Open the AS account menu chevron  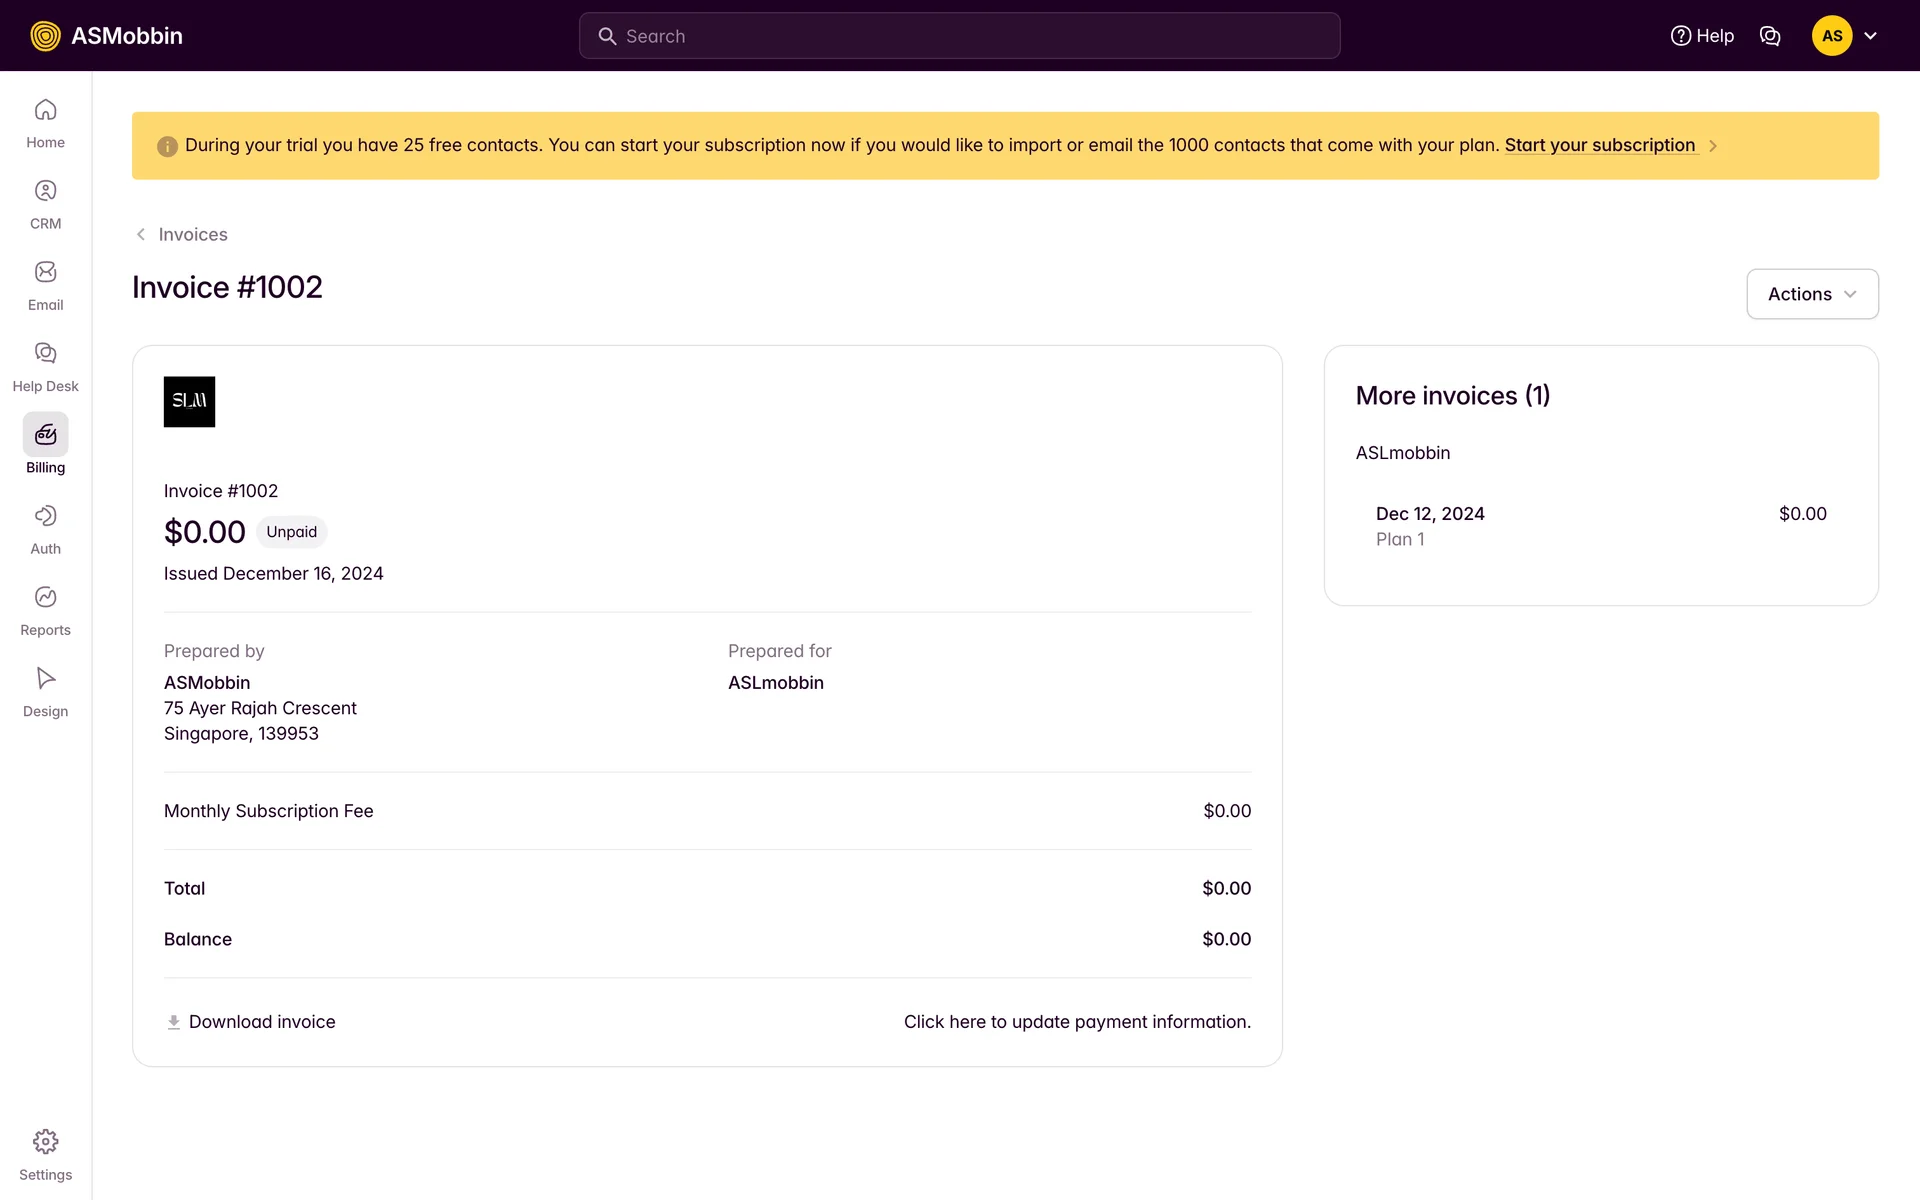[1870, 36]
